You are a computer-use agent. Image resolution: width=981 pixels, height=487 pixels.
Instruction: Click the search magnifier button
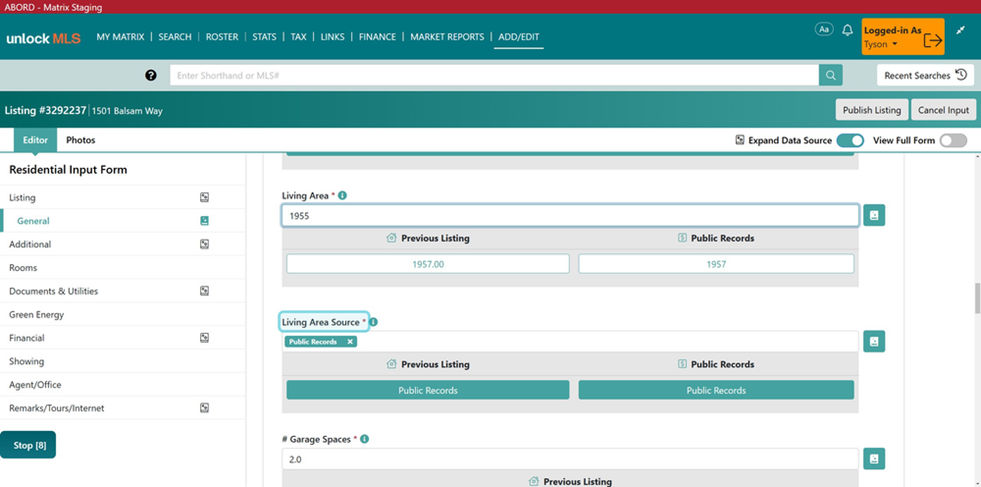coord(830,75)
